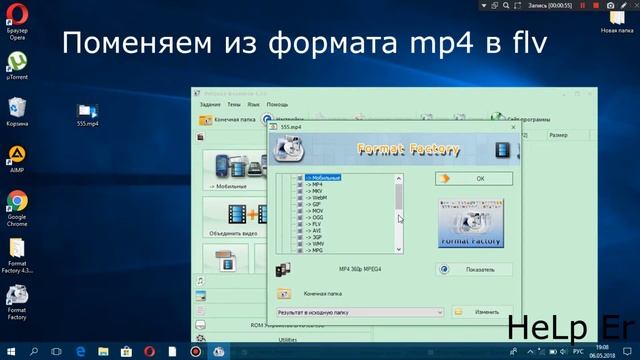Open the recorder toolbar dropdown arrow

484,5
